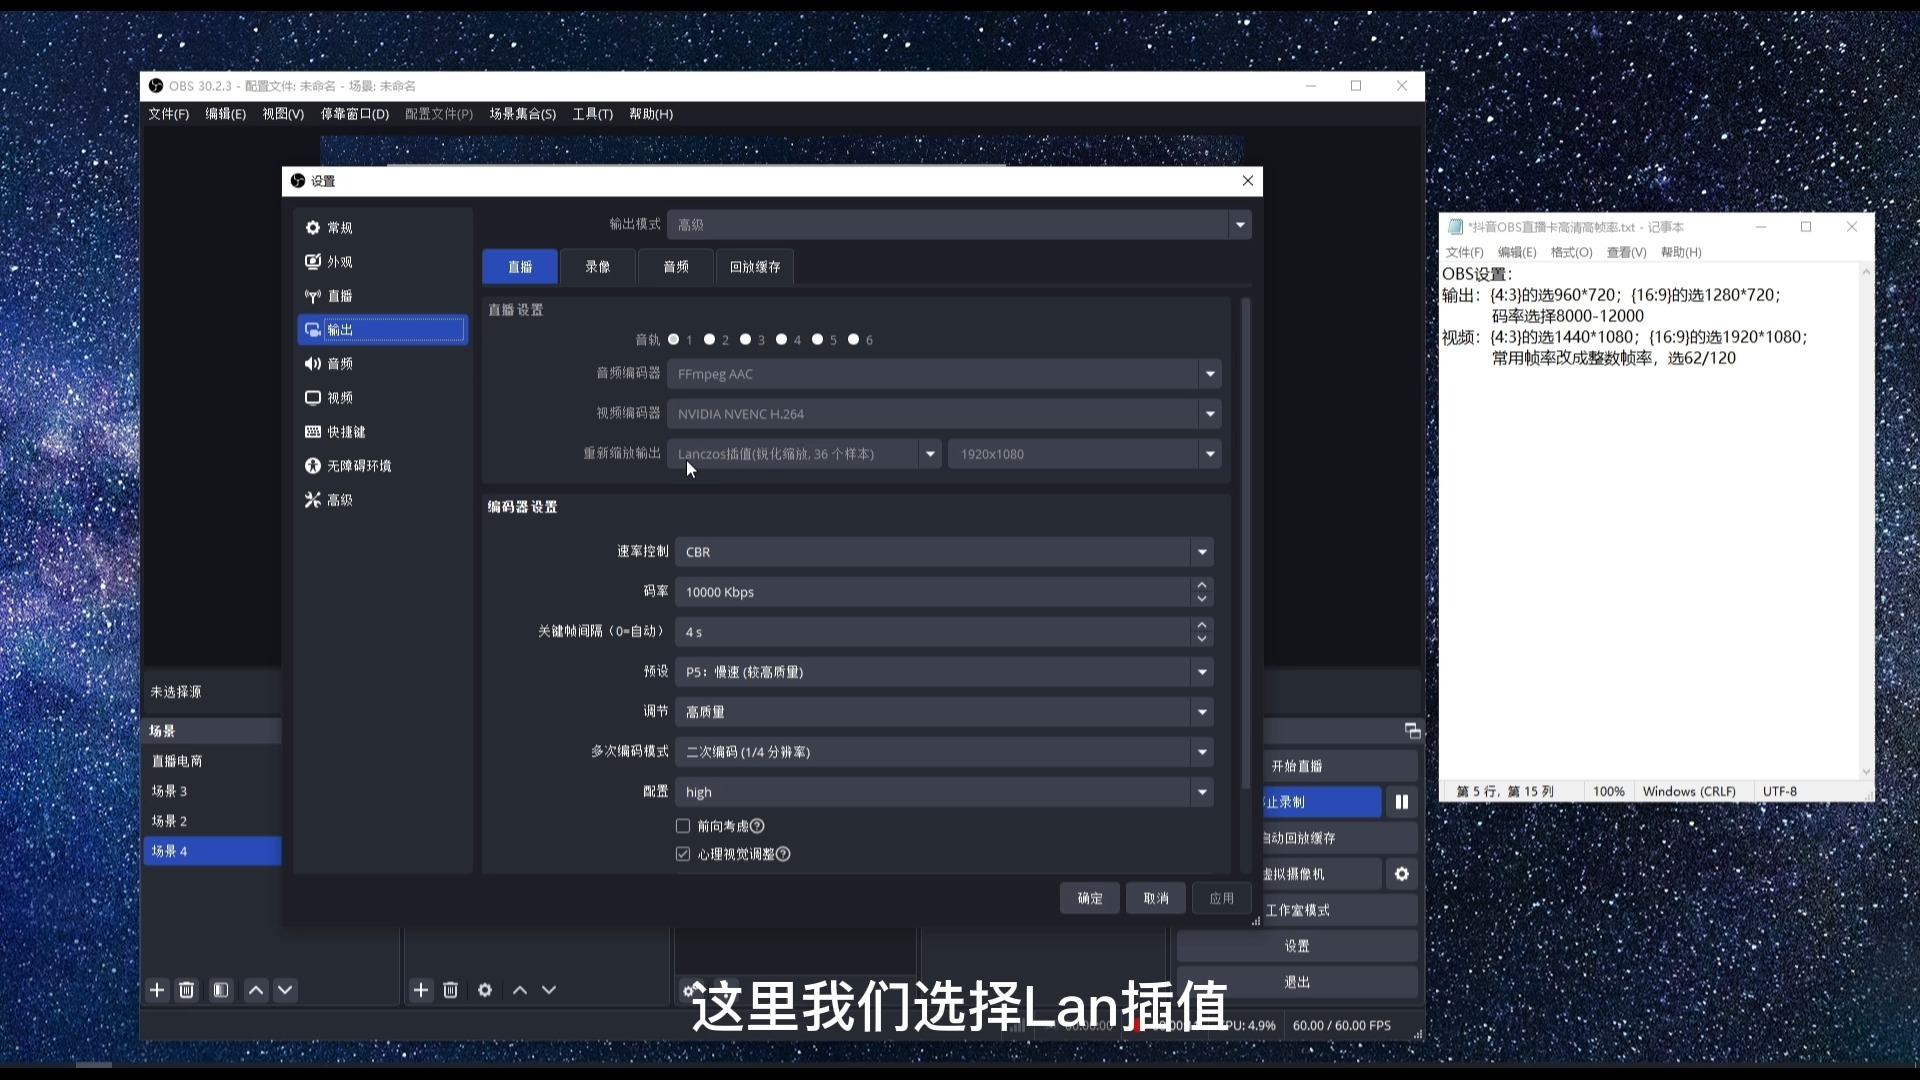Open the 配置 high profile dropdown
This screenshot has height=1080, width=1920.
click(x=944, y=792)
